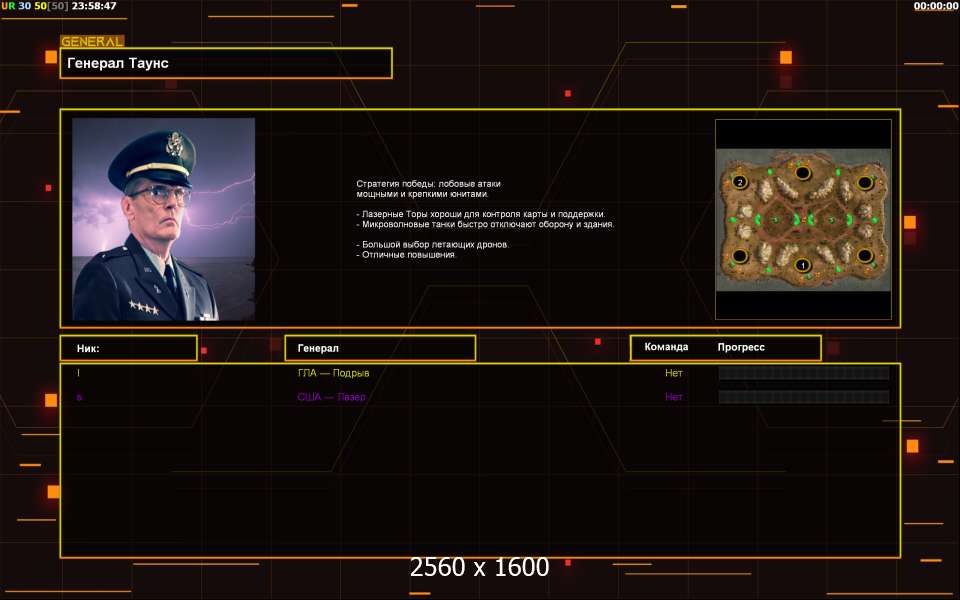Click the second player's loading progress bar
The image size is (960, 600).
point(804,397)
